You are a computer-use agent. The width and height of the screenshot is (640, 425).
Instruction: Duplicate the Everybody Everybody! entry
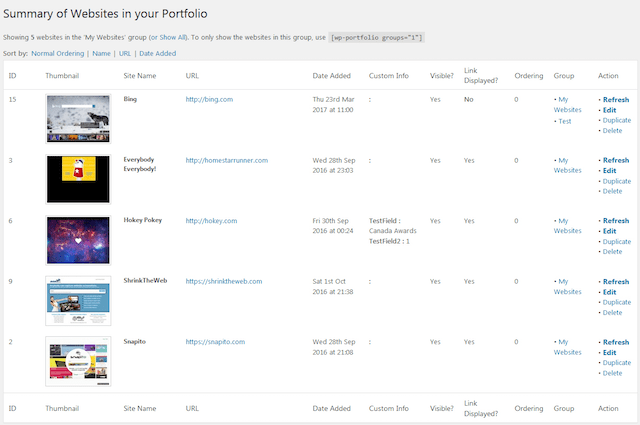pyautogui.click(x=617, y=181)
